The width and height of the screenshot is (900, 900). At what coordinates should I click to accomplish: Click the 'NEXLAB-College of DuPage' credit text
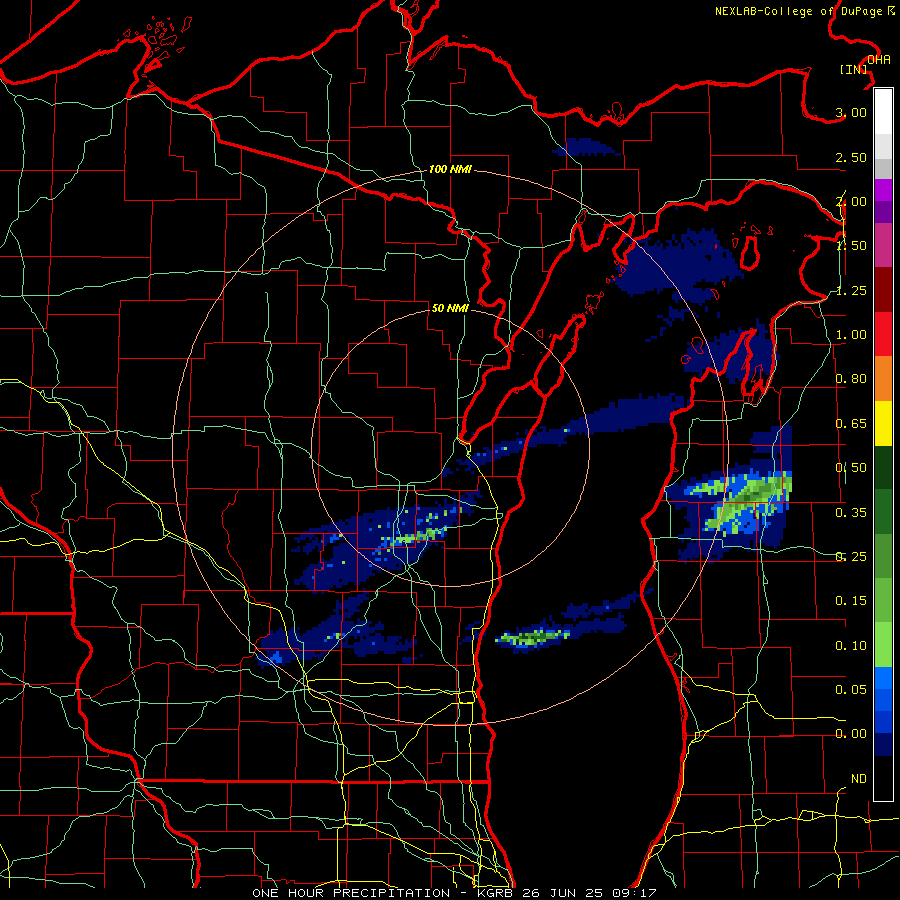click(x=800, y=11)
